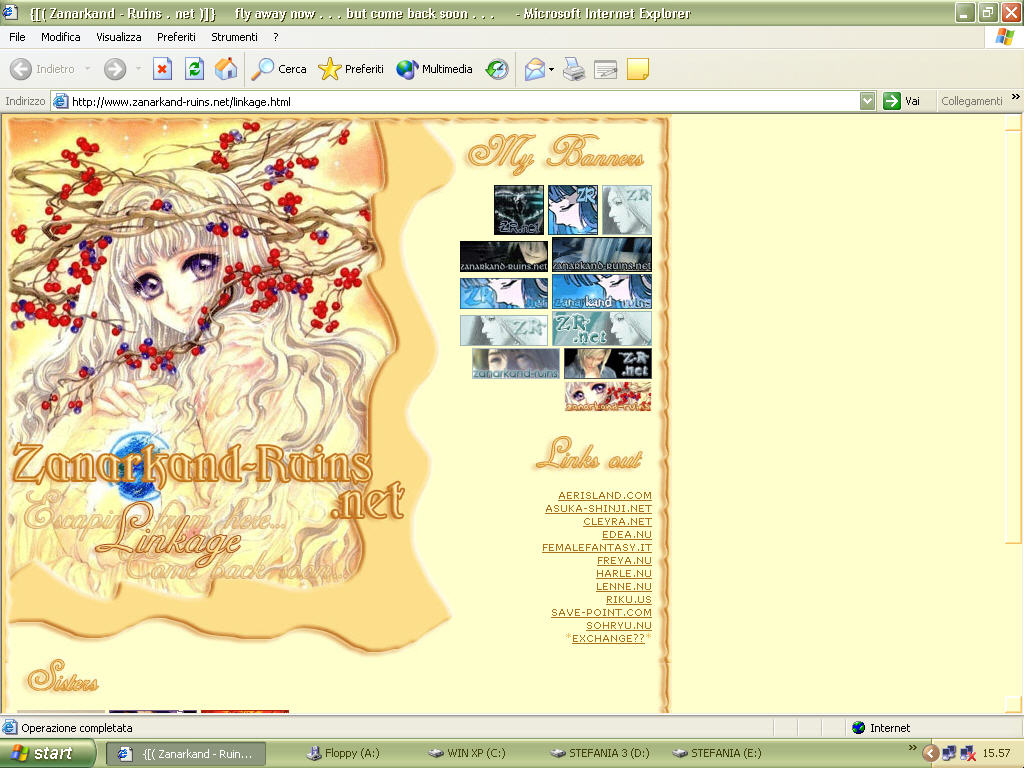Open the SOHRYU.NU link

tap(618, 626)
